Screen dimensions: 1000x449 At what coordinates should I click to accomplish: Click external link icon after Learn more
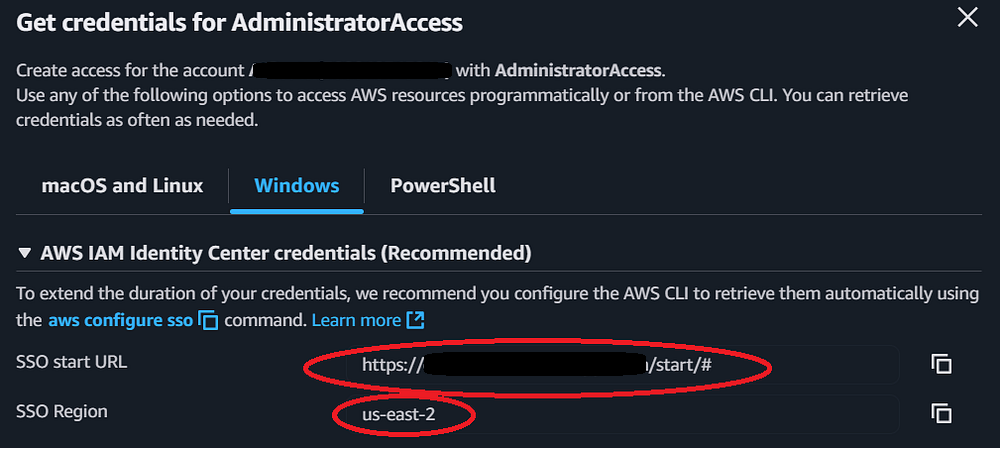pyautogui.click(x=416, y=321)
